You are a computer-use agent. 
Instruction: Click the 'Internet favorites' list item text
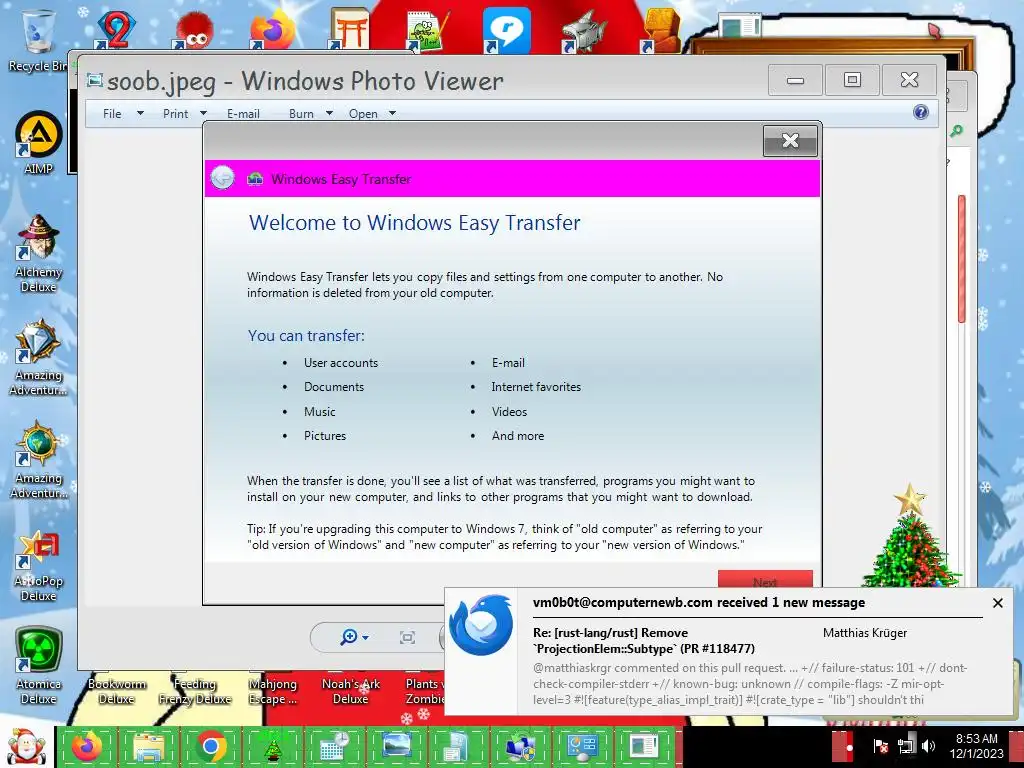coord(536,387)
